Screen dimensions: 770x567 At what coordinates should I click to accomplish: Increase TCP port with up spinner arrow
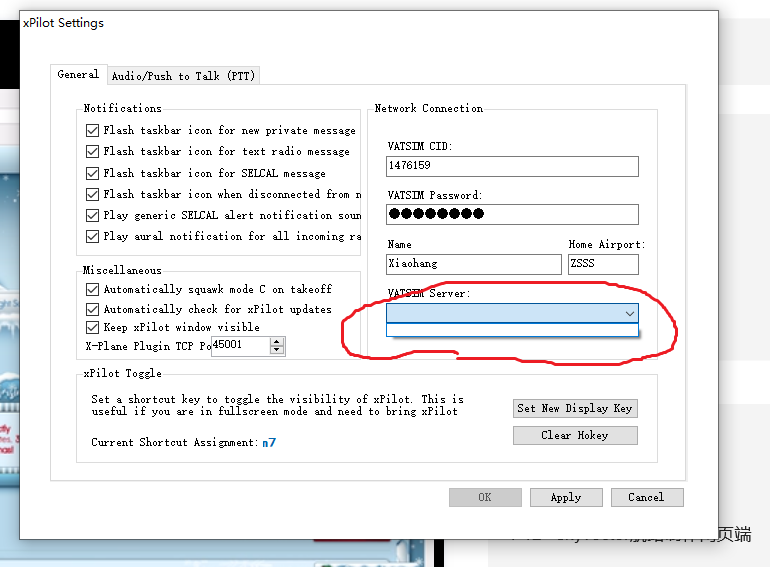click(x=277, y=341)
